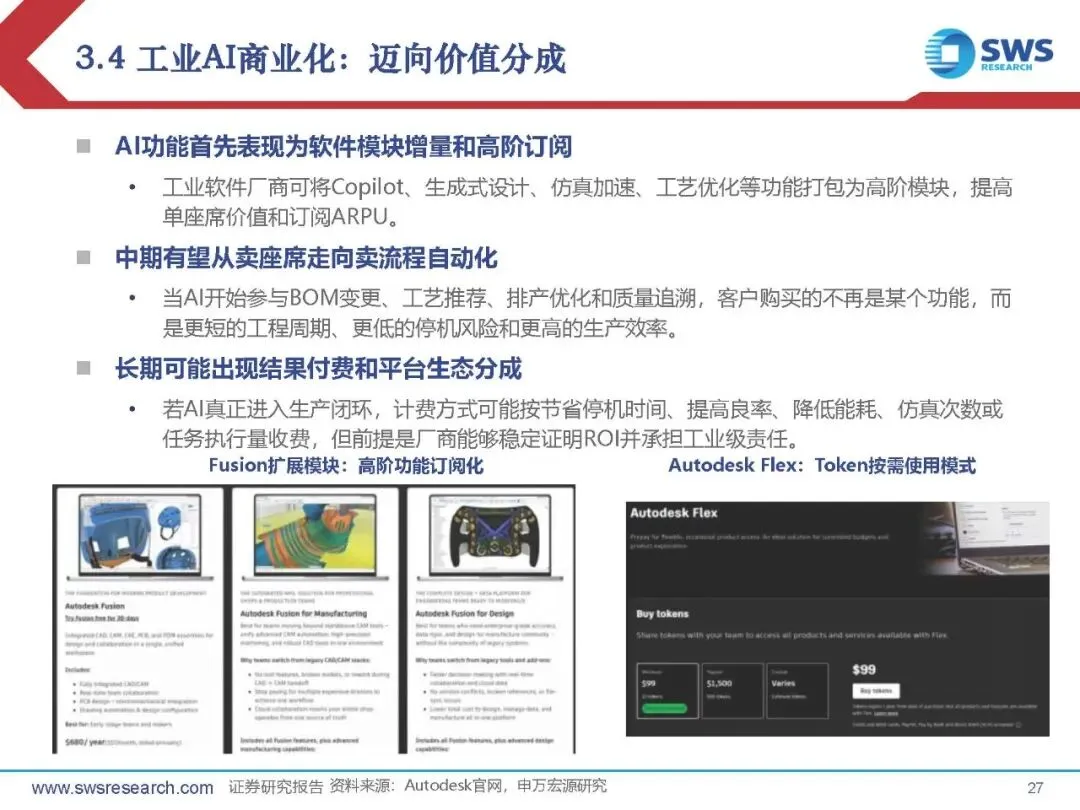Click the payment methods info icon
This screenshot has width=1080, height=810.
coord(1019,725)
